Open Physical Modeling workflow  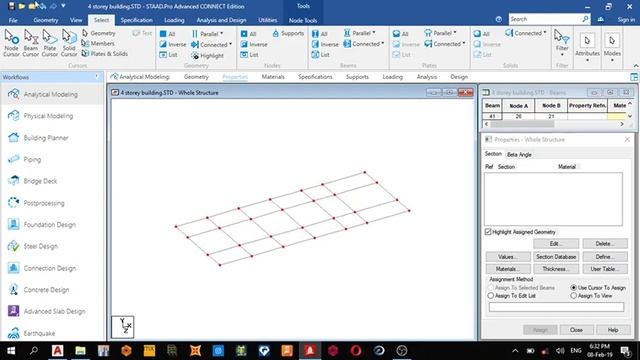coord(52,116)
